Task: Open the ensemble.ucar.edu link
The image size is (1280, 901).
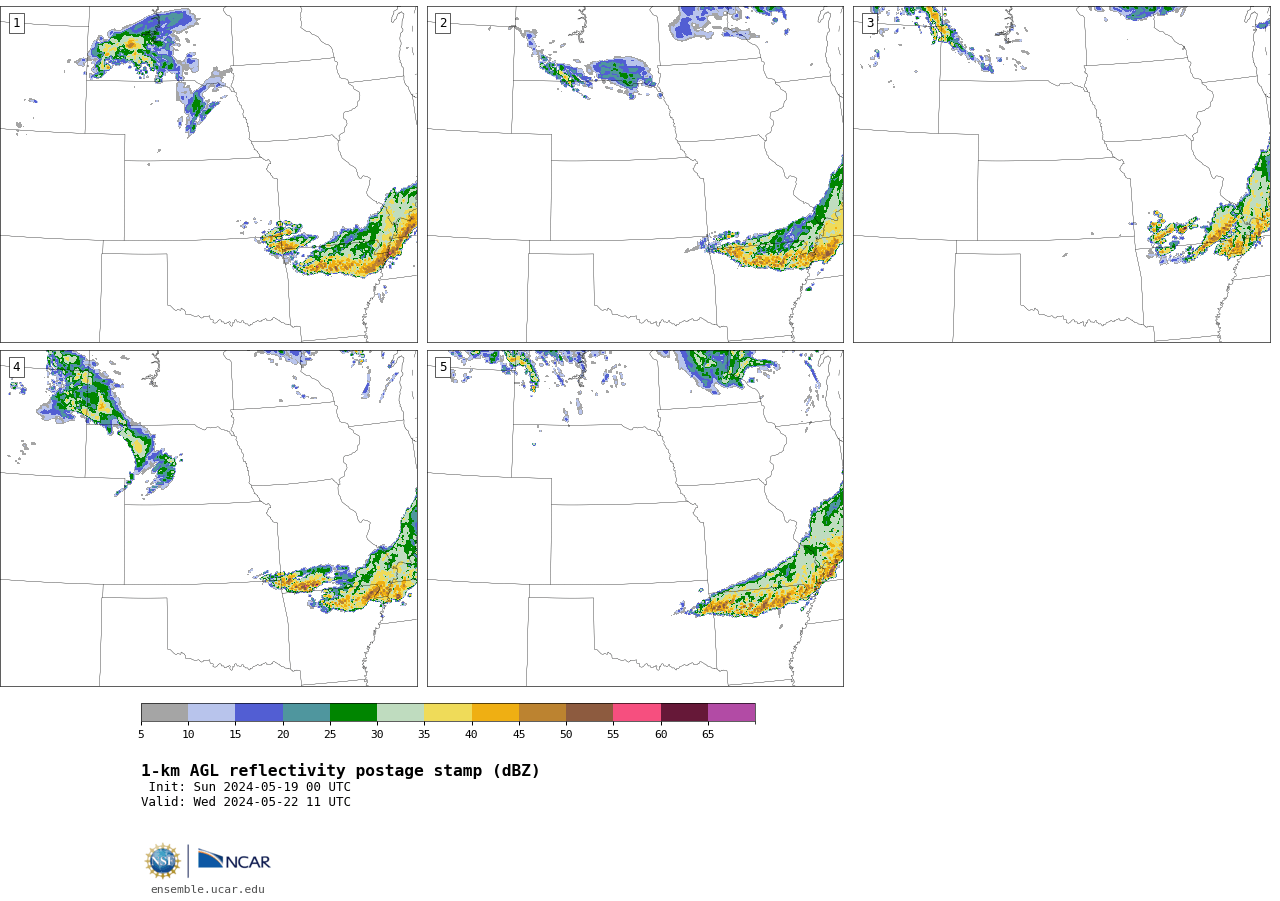Action: click(208, 890)
